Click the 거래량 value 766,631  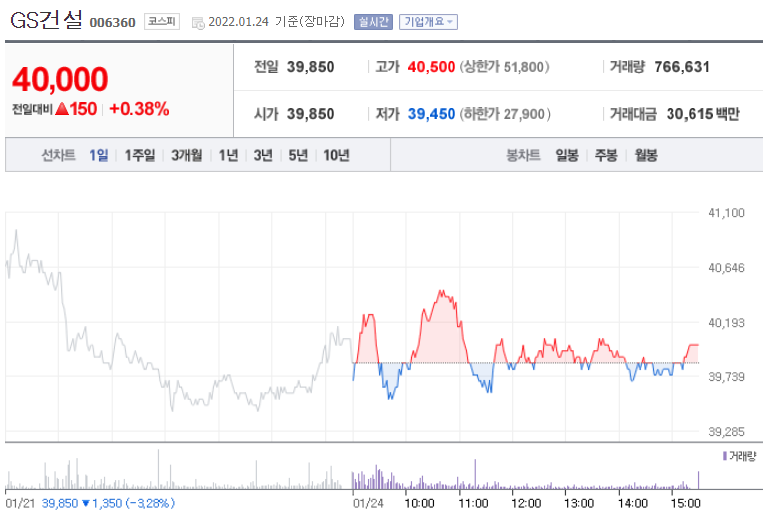pyautogui.click(x=682, y=67)
